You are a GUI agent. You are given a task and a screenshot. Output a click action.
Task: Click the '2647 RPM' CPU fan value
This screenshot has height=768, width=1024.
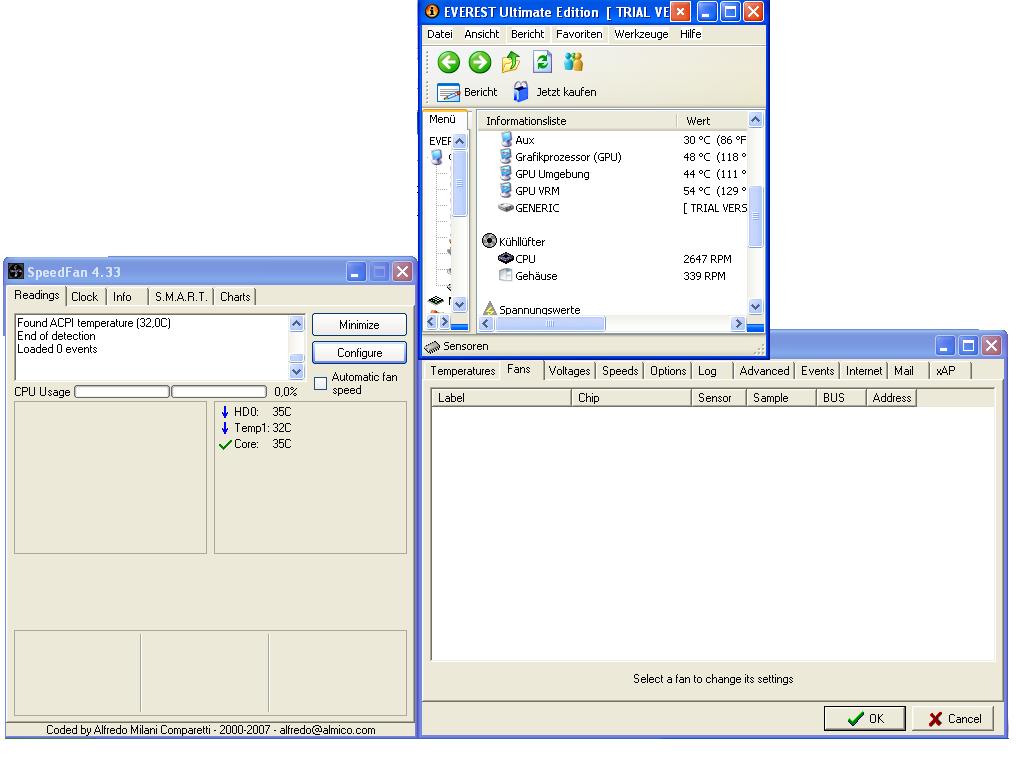(x=707, y=259)
